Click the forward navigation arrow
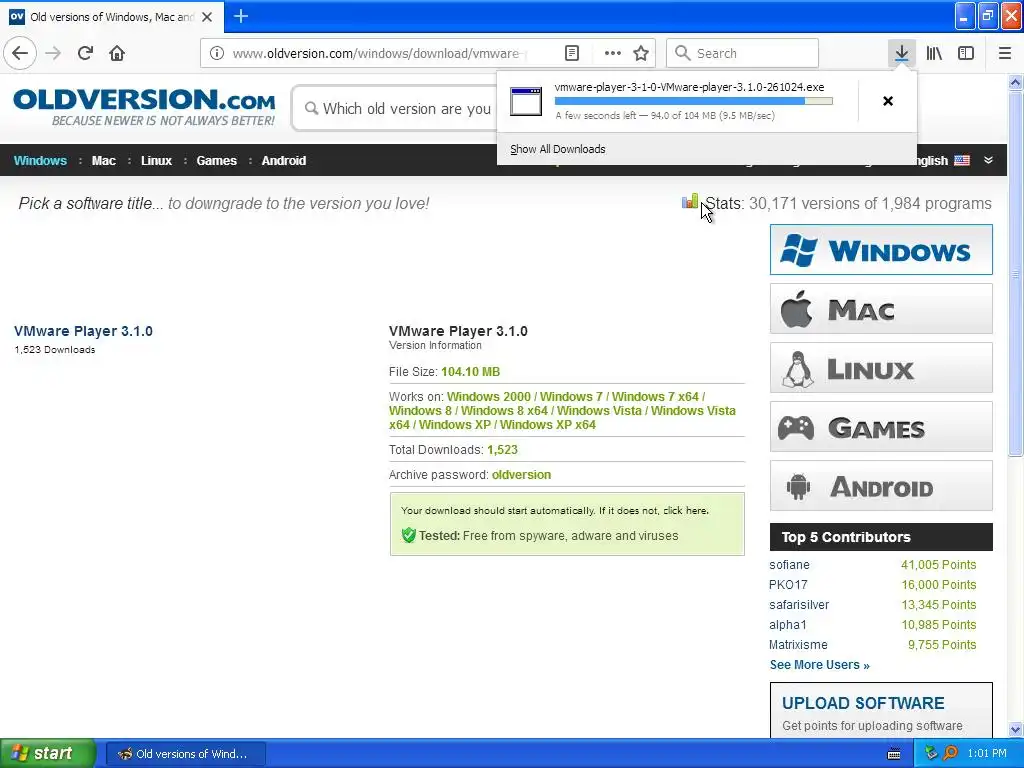This screenshot has width=1024, height=768. click(54, 53)
